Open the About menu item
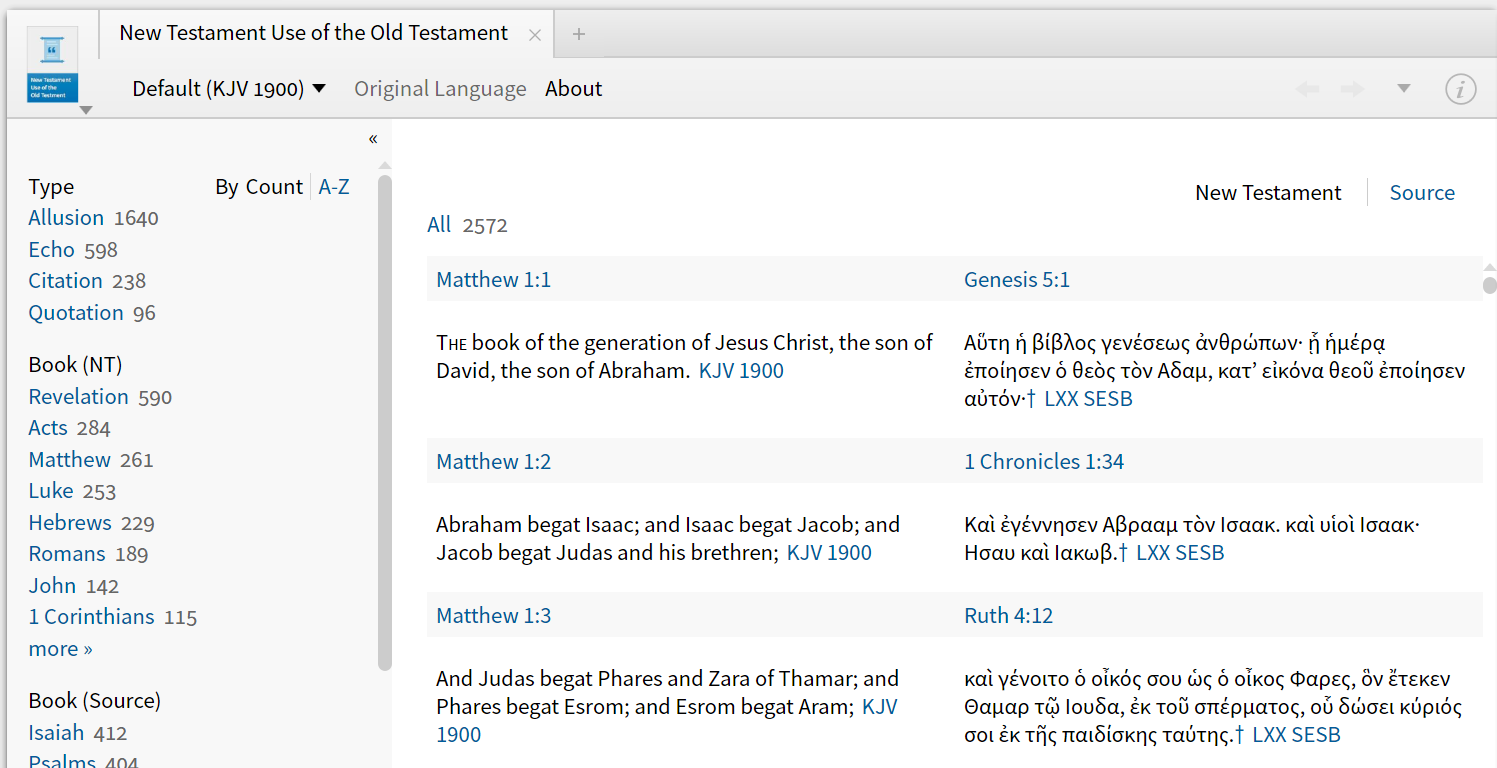Screen dimensions: 1497x768 pos(573,89)
